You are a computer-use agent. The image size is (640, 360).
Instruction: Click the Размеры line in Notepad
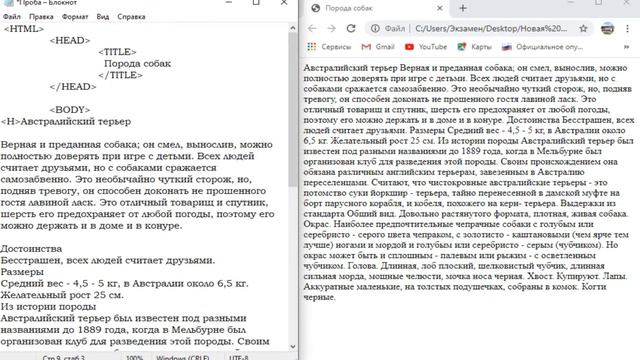22,272
